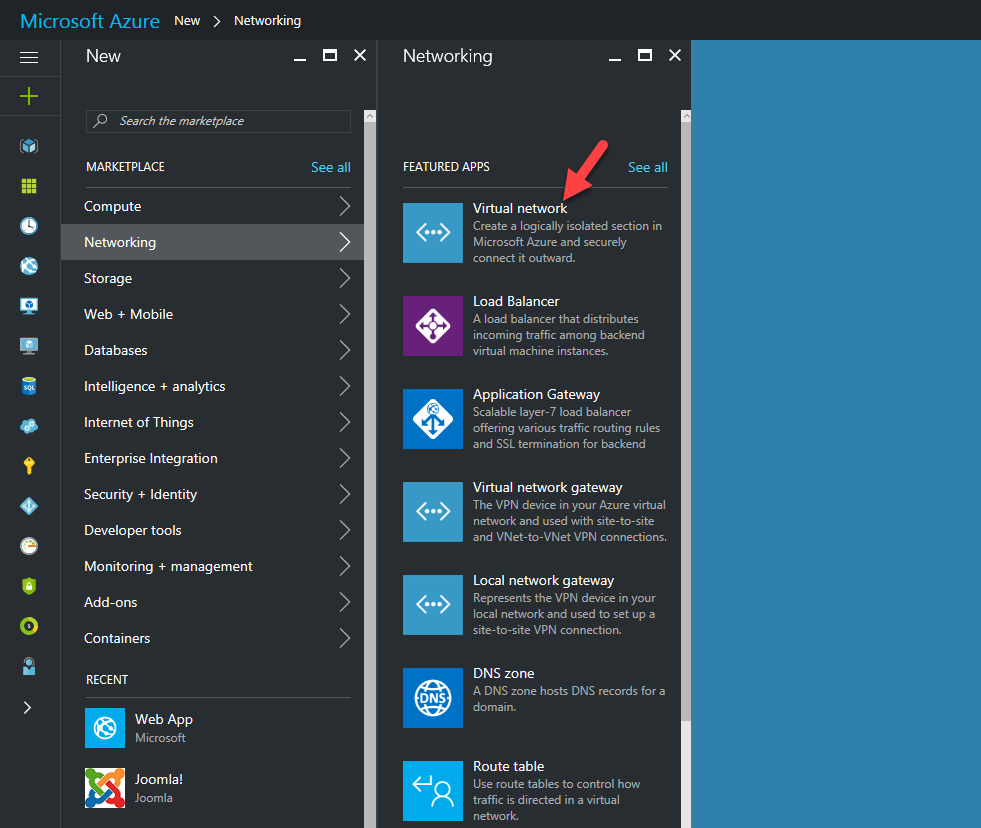The height and width of the screenshot is (828, 981).
Task: Open Local network gateway title
Action: point(543,580)
